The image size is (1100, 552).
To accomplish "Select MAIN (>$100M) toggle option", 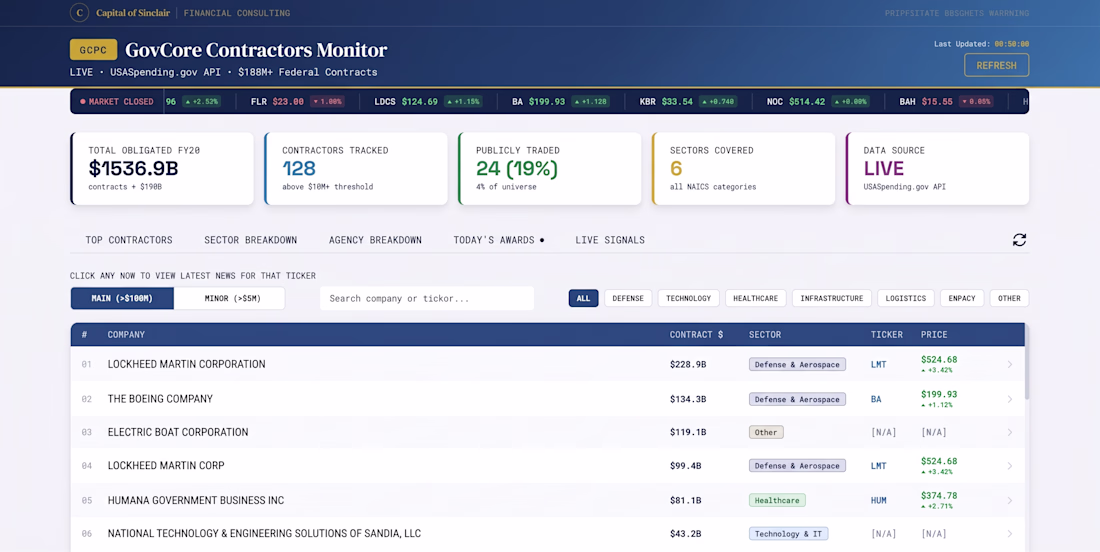I will pos(122,298).
